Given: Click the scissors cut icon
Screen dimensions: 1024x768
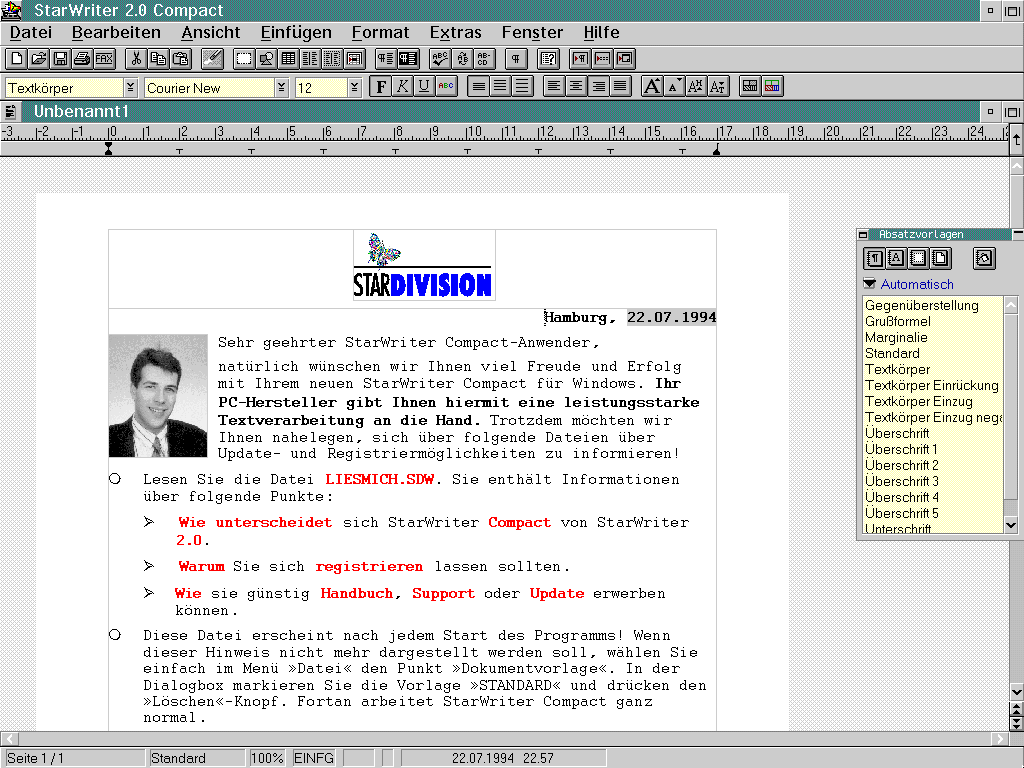Looking at the screenshot, I should point(136,59).
